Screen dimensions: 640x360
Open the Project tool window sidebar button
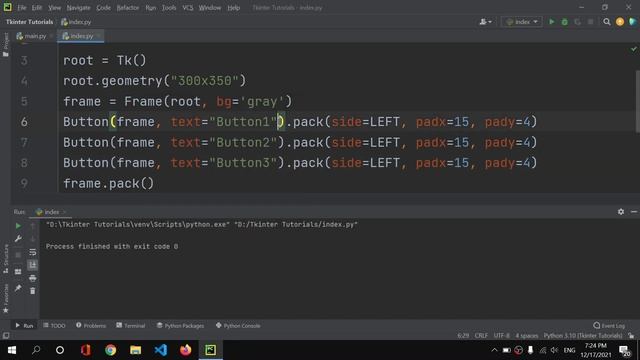[x=5, y=45]
